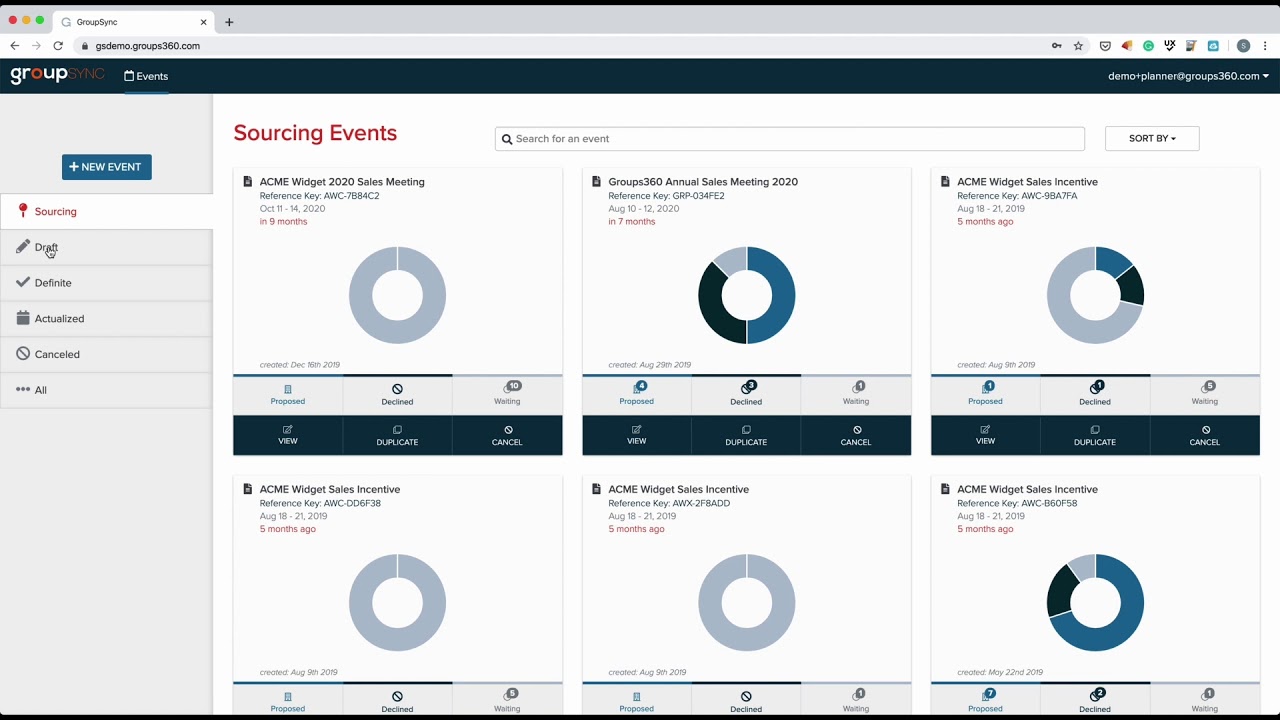The image size is (1280, 720).
Task: Open a new browser tab
Action: [229, 21]
